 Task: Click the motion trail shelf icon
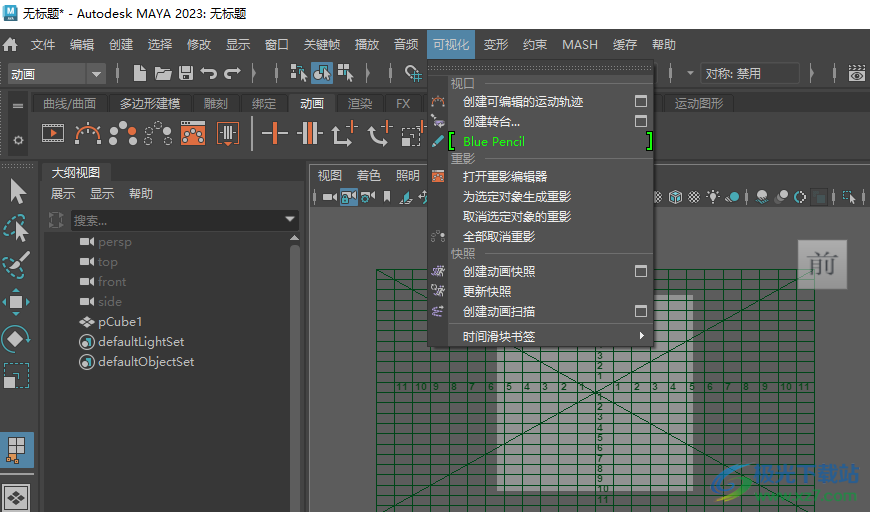click(x=88, y=134)
